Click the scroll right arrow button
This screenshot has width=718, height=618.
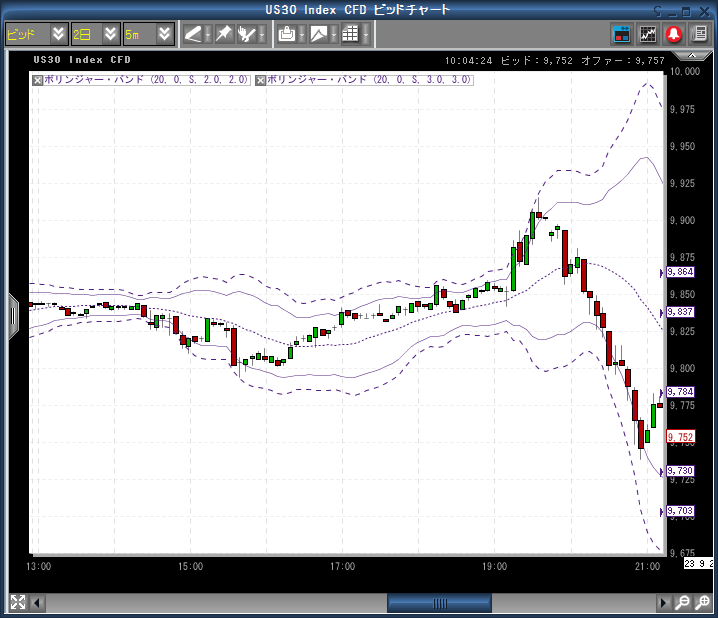click(662, 603)
